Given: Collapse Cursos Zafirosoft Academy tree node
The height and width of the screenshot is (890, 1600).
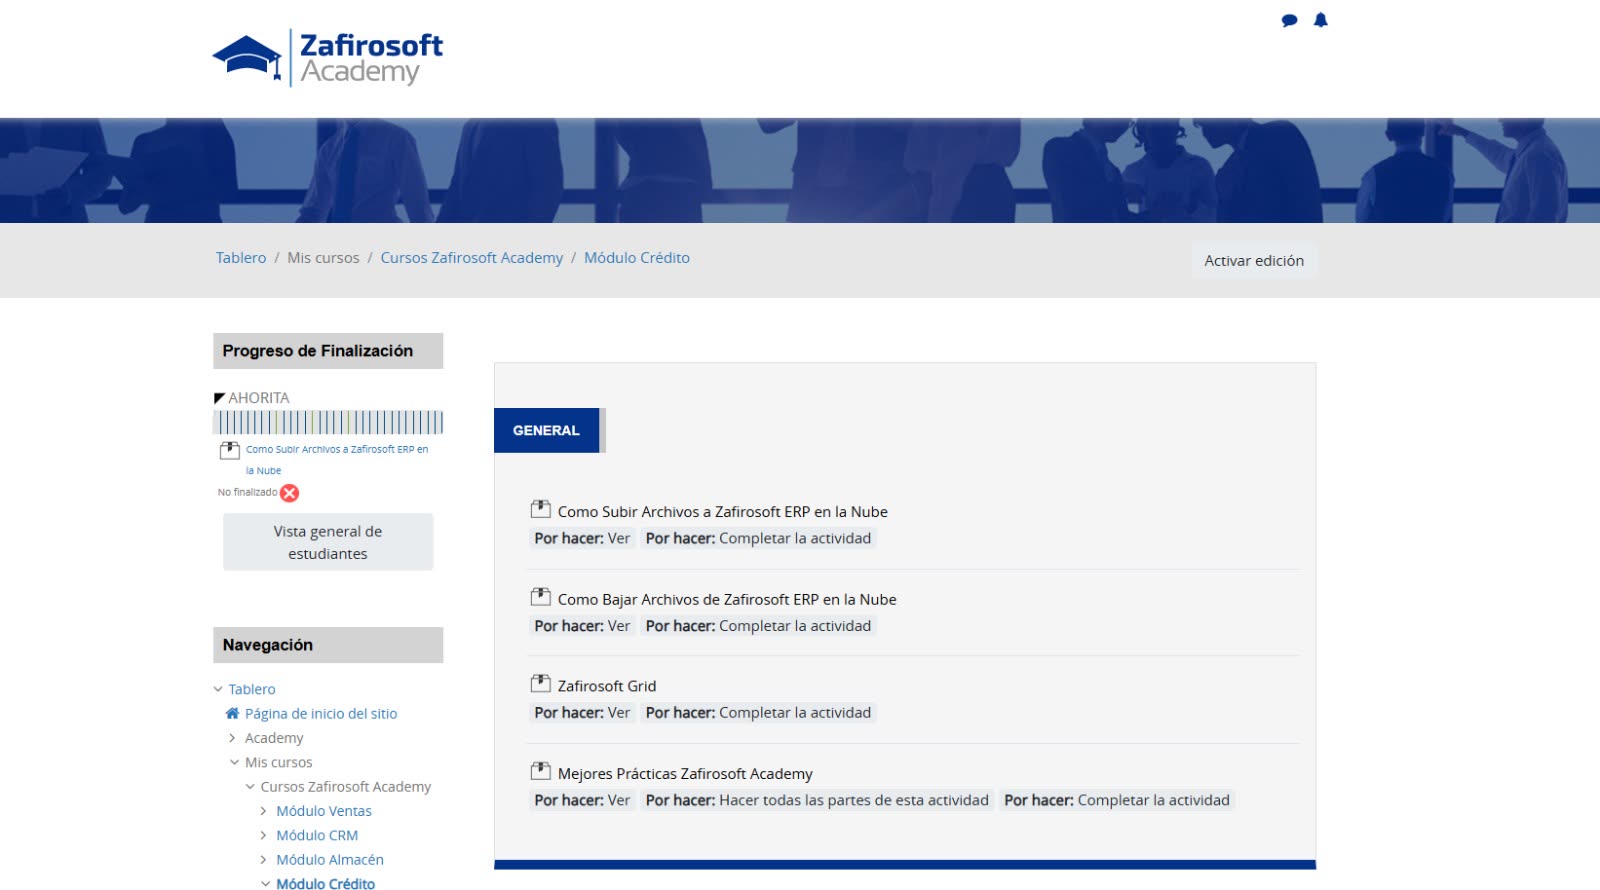Looking at the screenshot, I should [x=250, y=787].
